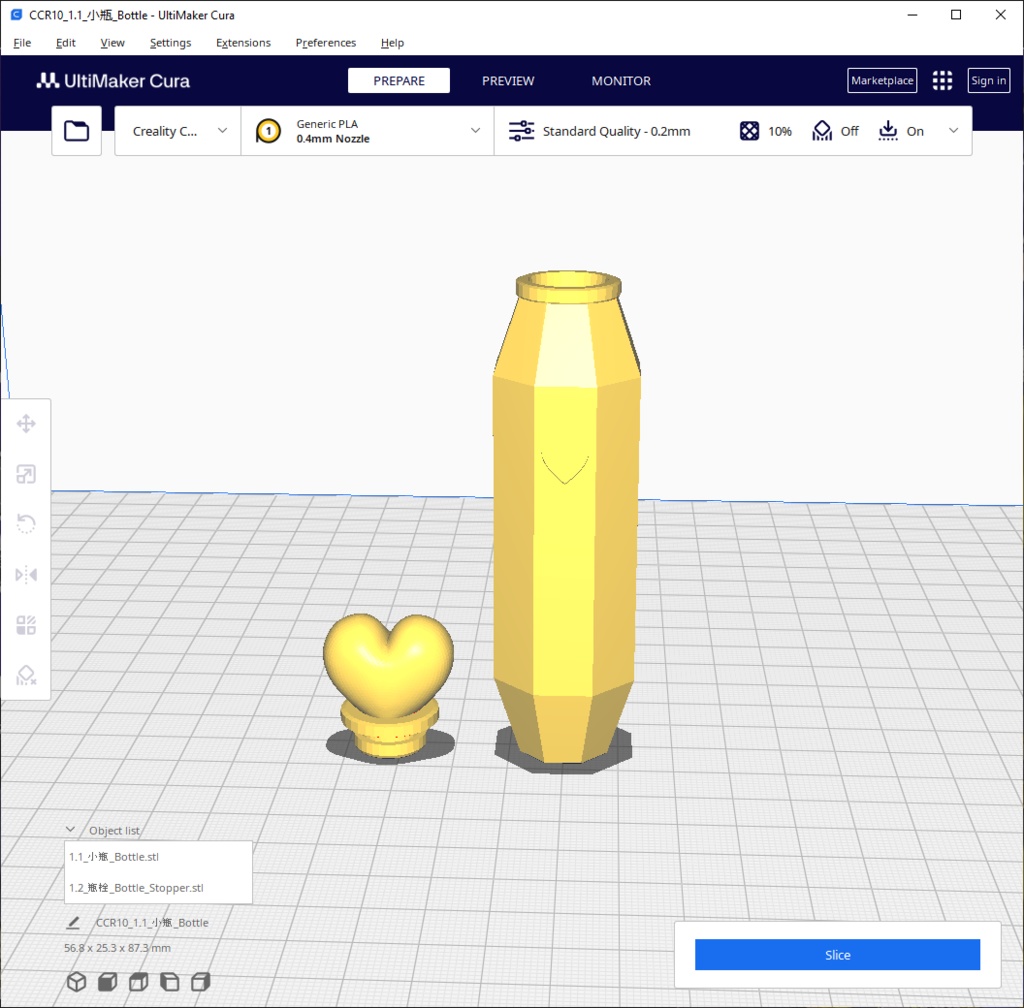The height and width of the screenshot is (1008, 1024).
Task: Toggle support generation Off setting
Action: click(x=835, y=130)
